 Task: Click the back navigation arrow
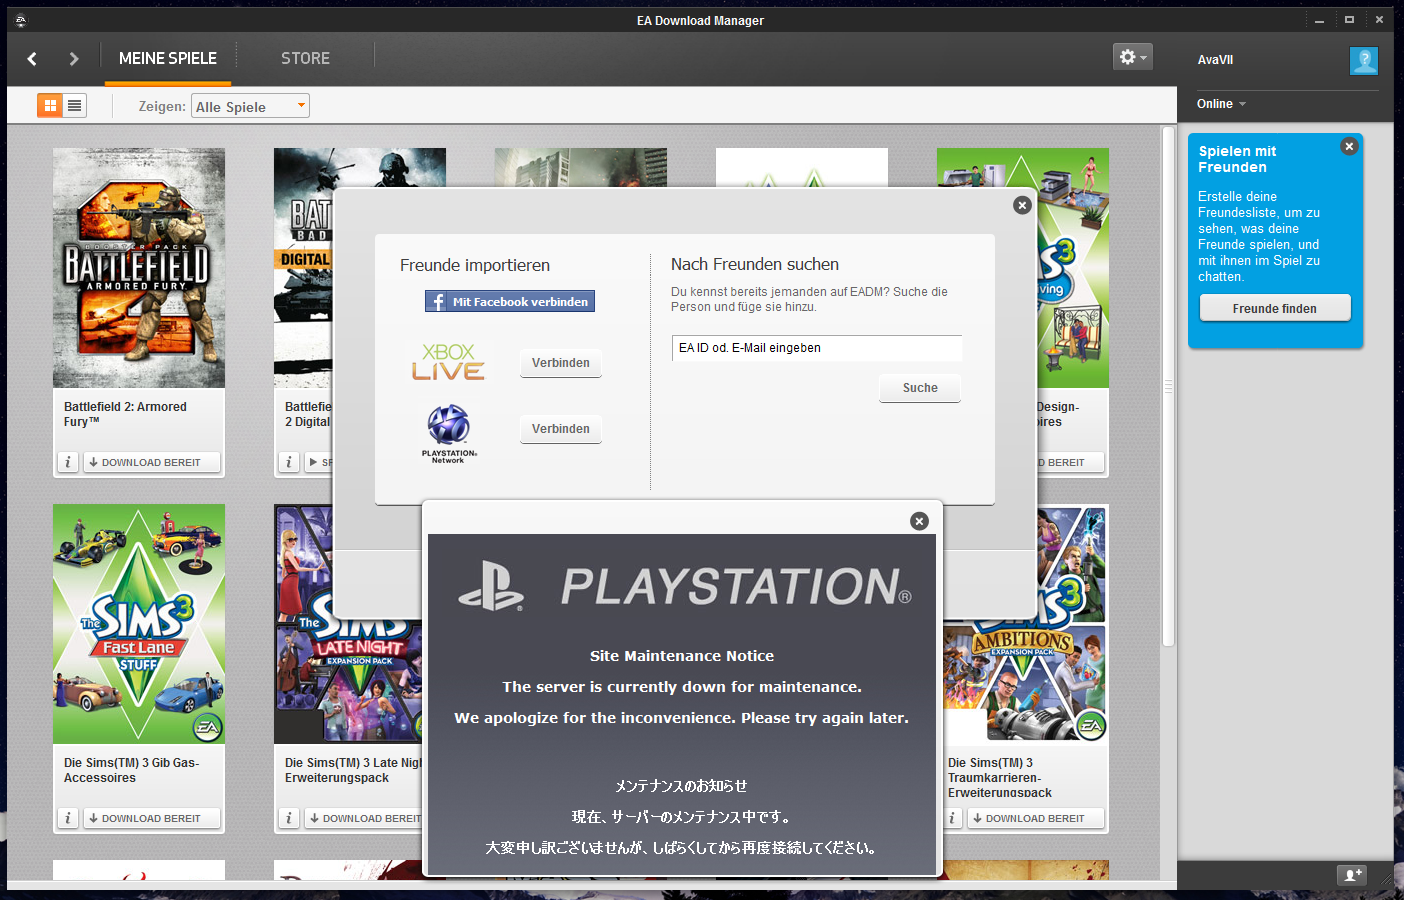pos(31,58)
